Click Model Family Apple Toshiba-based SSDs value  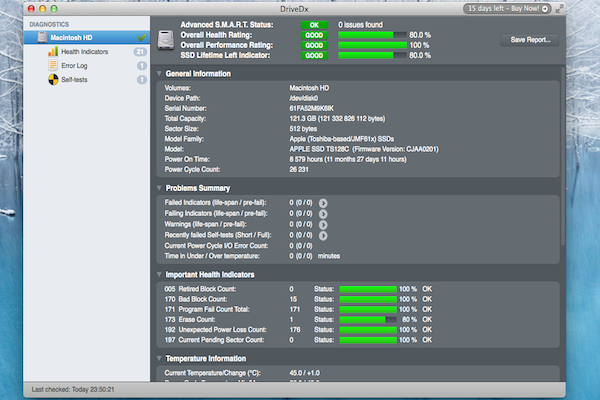coord(341,139)
